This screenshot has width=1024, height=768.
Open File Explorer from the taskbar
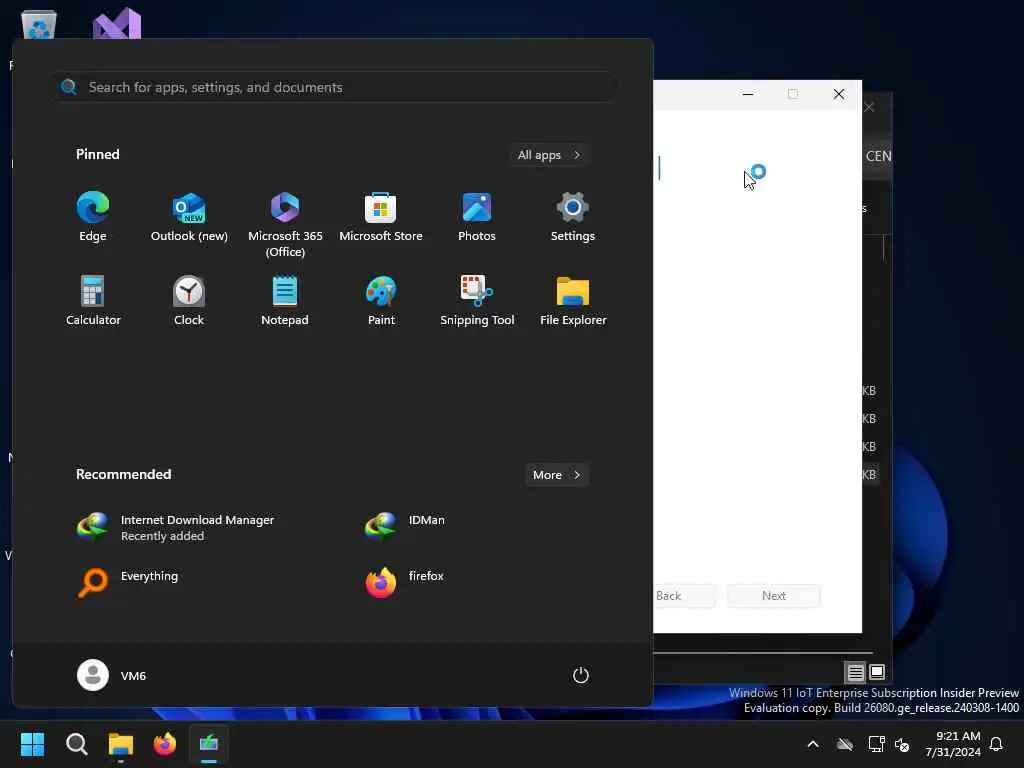coord(121,743)
